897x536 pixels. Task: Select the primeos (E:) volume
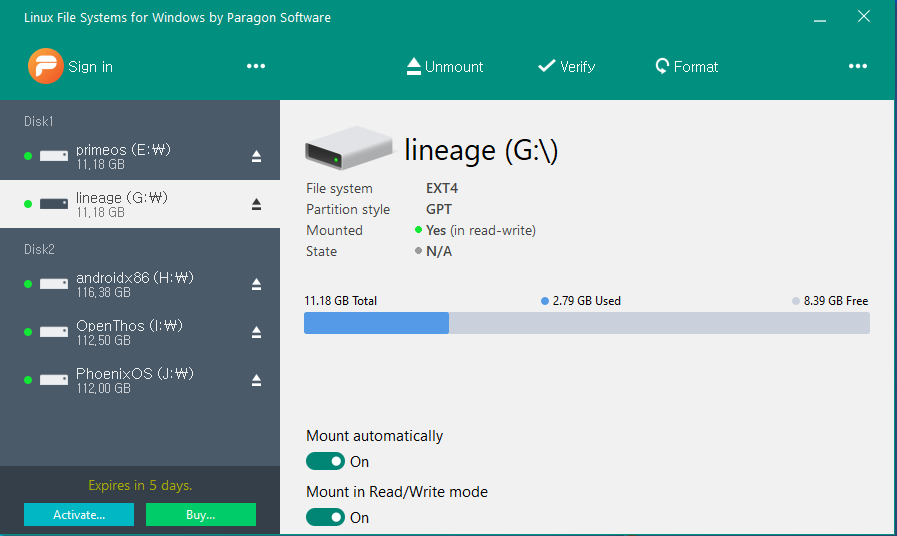point(140,156)
